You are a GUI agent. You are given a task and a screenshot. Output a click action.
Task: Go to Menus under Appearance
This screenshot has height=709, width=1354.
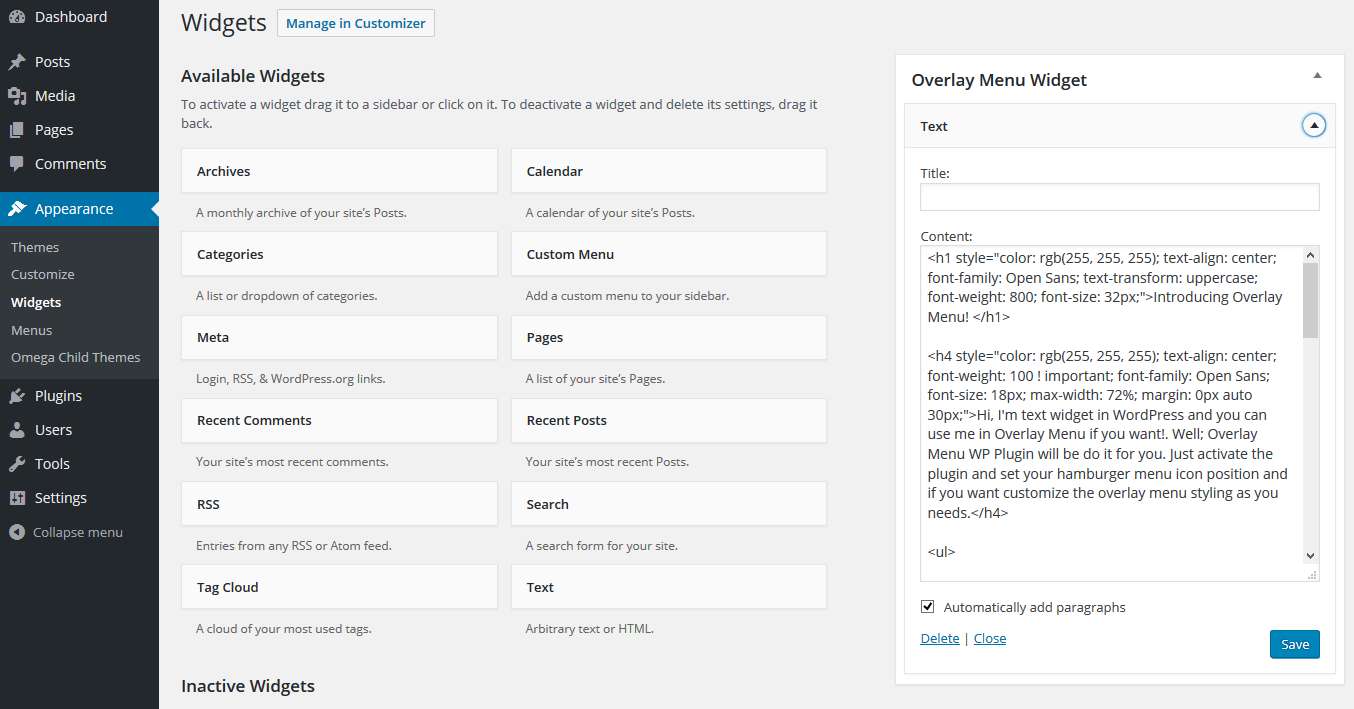pos(32,330)
